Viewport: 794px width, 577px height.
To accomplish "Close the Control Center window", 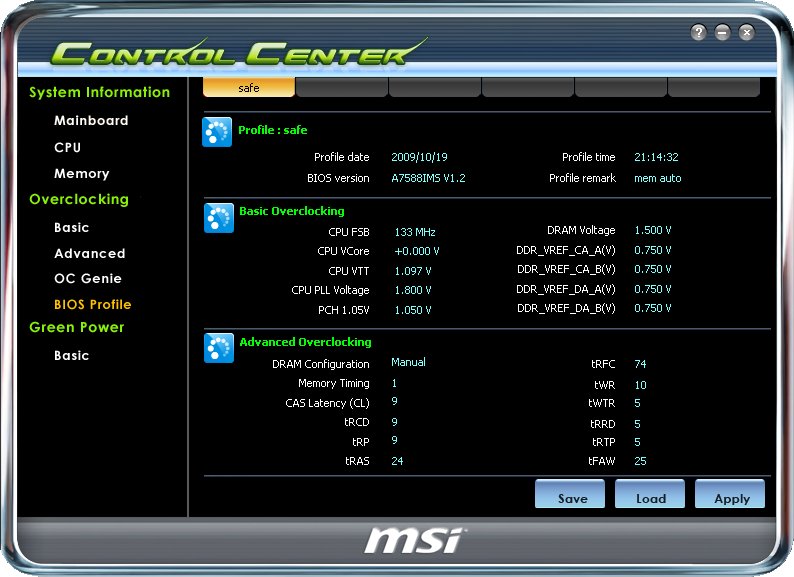I will tap(746, 33).
